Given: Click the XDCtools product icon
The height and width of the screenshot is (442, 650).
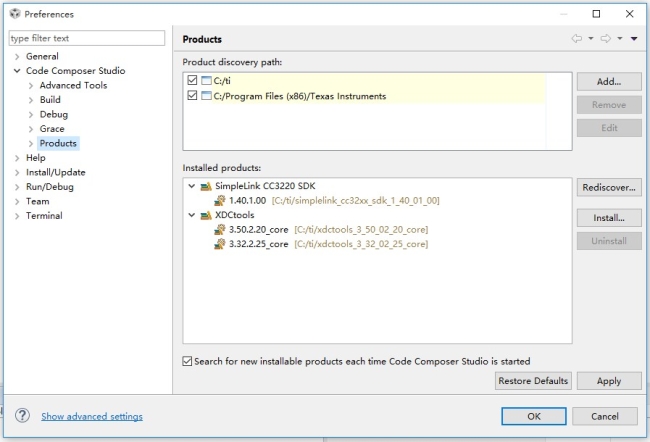Looking at the screenshot, I should click(x=205, y=215).
